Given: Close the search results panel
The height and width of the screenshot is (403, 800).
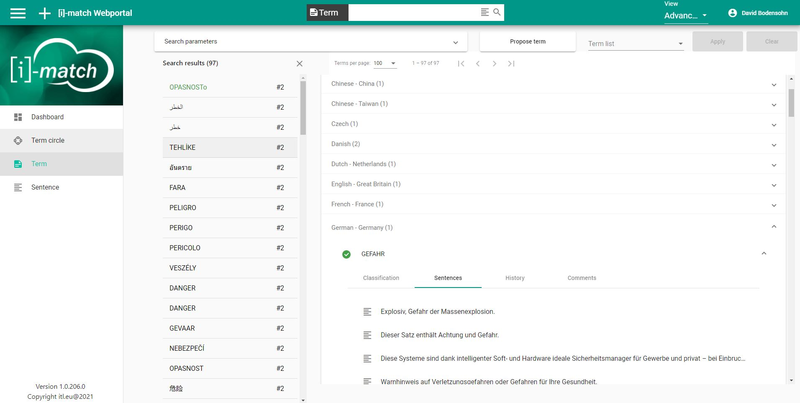Looking at the screenshot, I should 299,63.
